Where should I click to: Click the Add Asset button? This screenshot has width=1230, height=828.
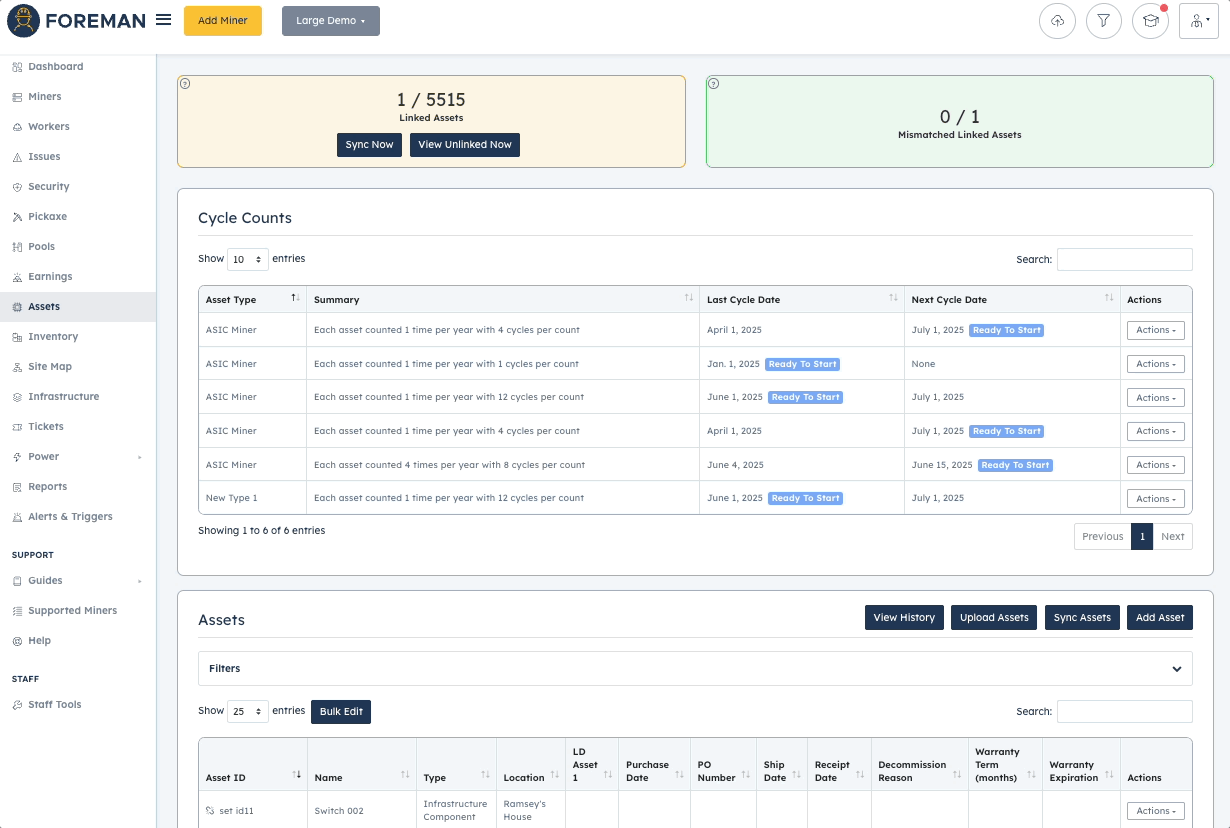(x=1160, y=618)
